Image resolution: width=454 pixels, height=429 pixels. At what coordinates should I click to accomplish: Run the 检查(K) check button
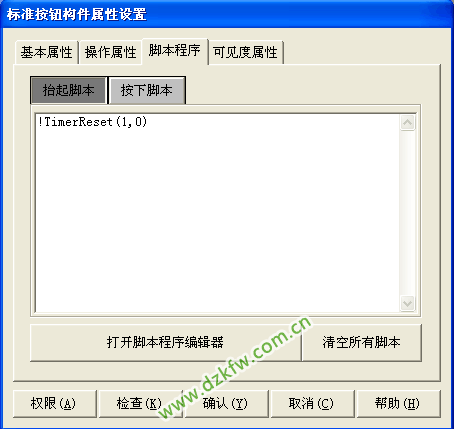(141, 404)
